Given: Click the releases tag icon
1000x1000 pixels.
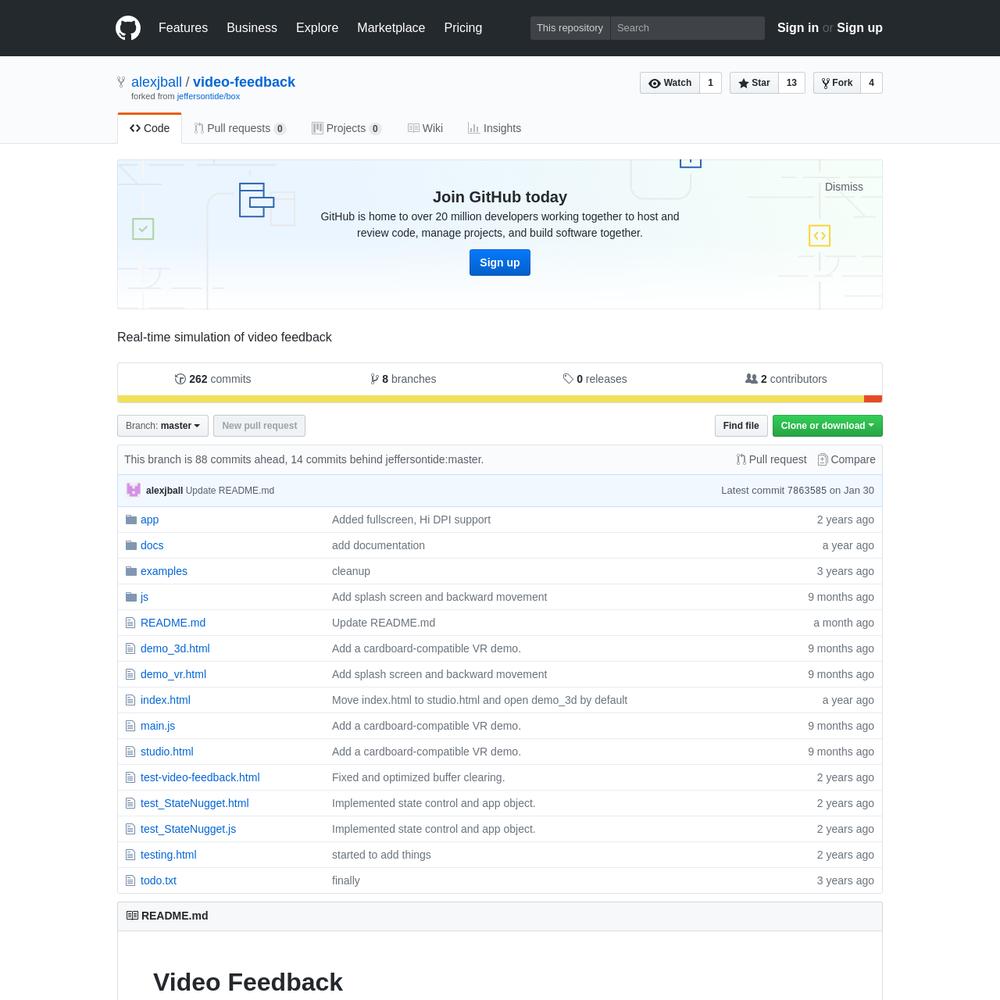Looking at the screenshot, I should pos(568,379).
